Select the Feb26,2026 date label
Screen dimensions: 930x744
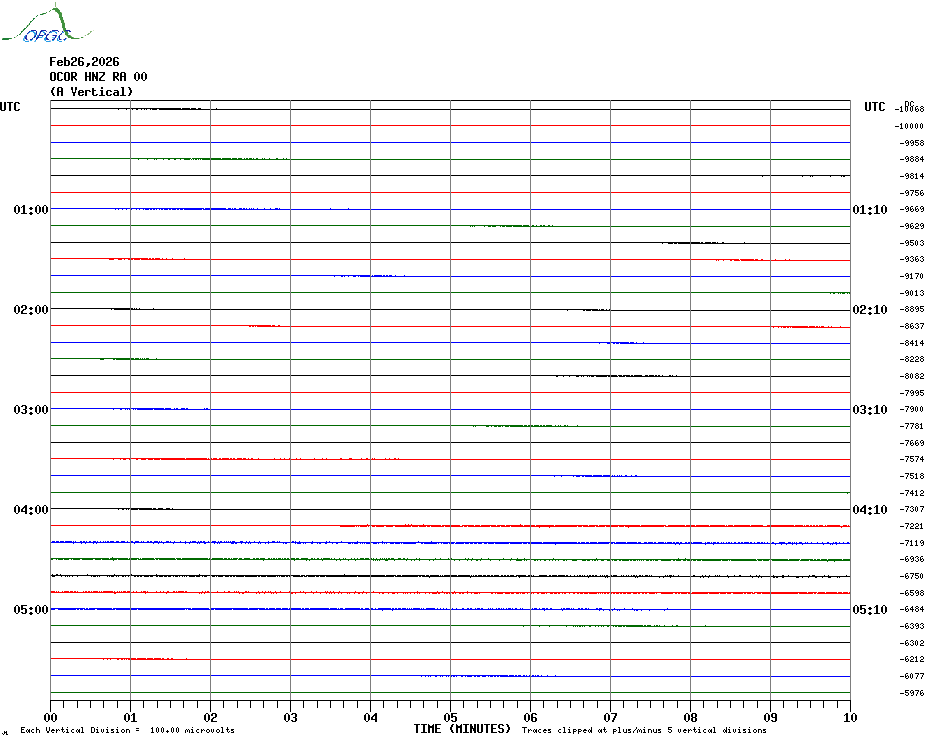click(84, 62)
